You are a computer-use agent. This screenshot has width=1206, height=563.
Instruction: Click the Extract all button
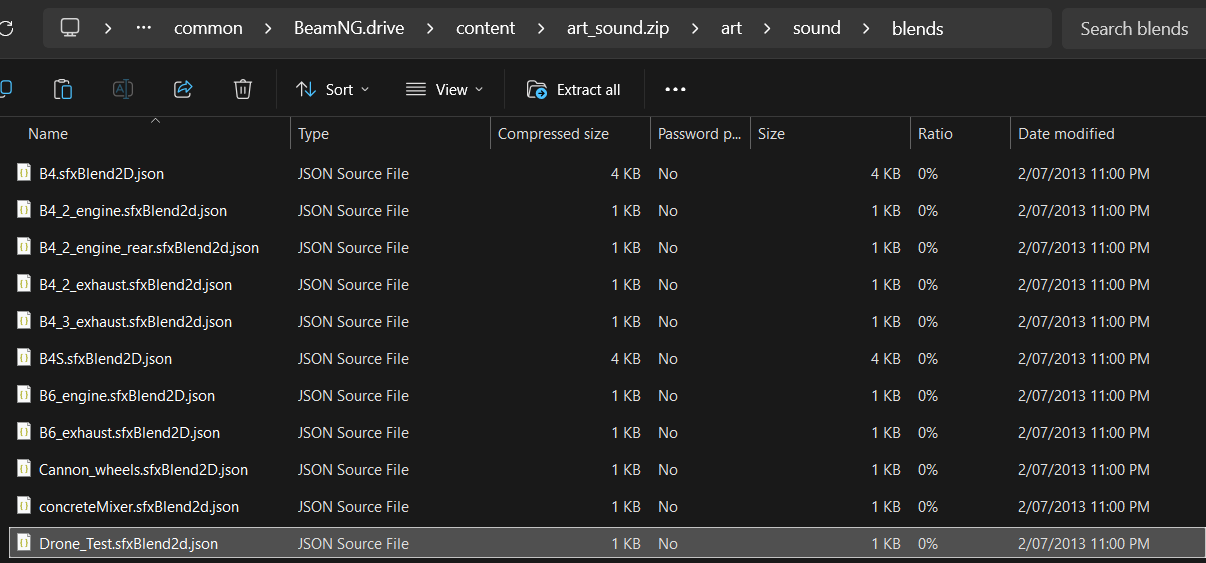point(574,89)
